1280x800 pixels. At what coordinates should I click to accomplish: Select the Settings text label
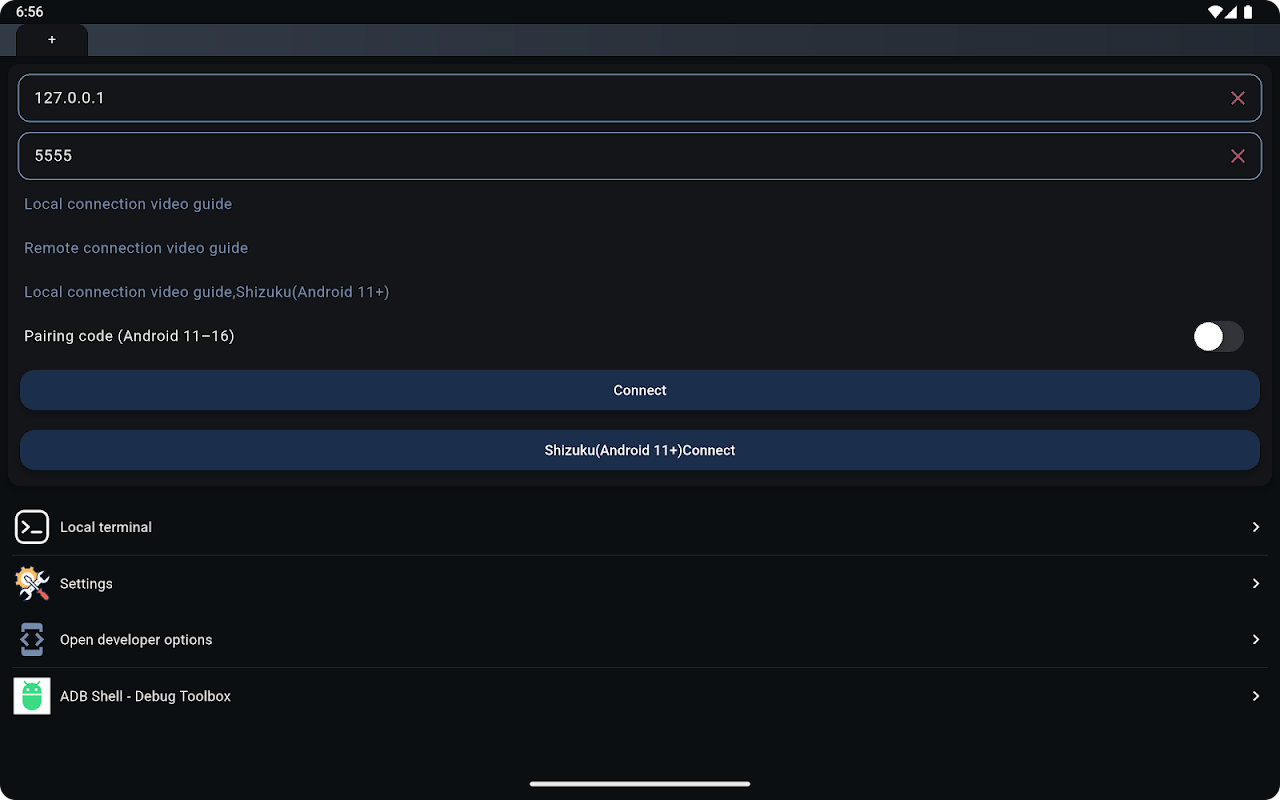tap(86, 583)
